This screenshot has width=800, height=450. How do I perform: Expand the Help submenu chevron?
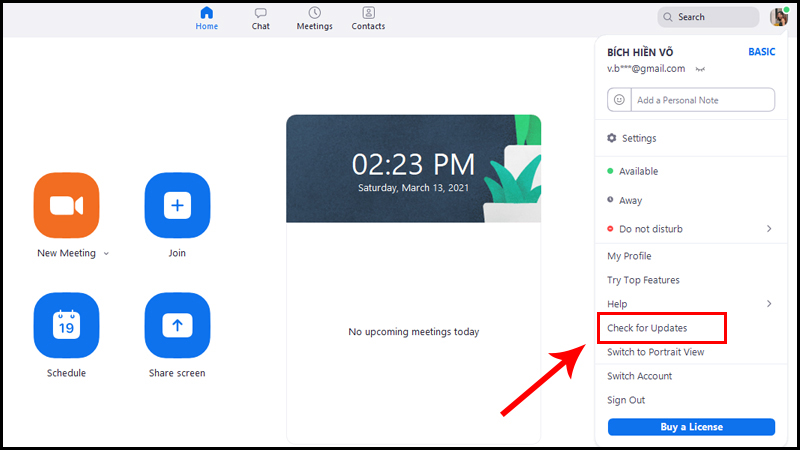point(769,304)
